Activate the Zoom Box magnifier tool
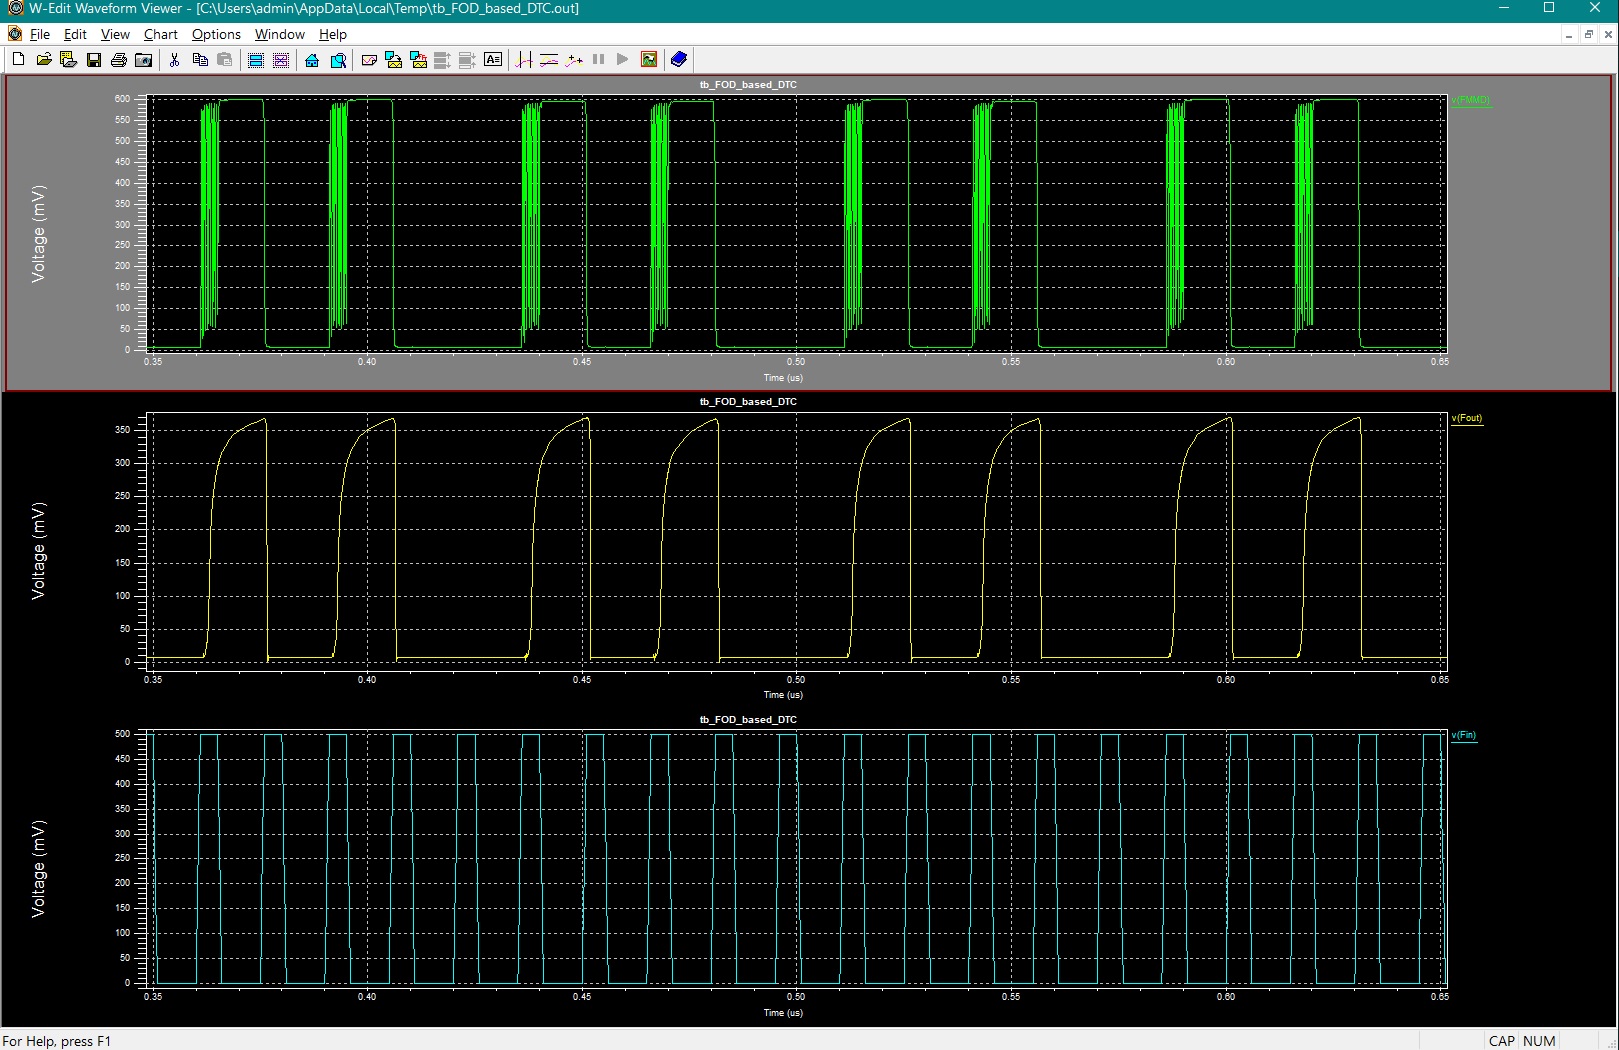Image resolution: width=1619 pixels, height=1050 pixels. pos(338,59)
